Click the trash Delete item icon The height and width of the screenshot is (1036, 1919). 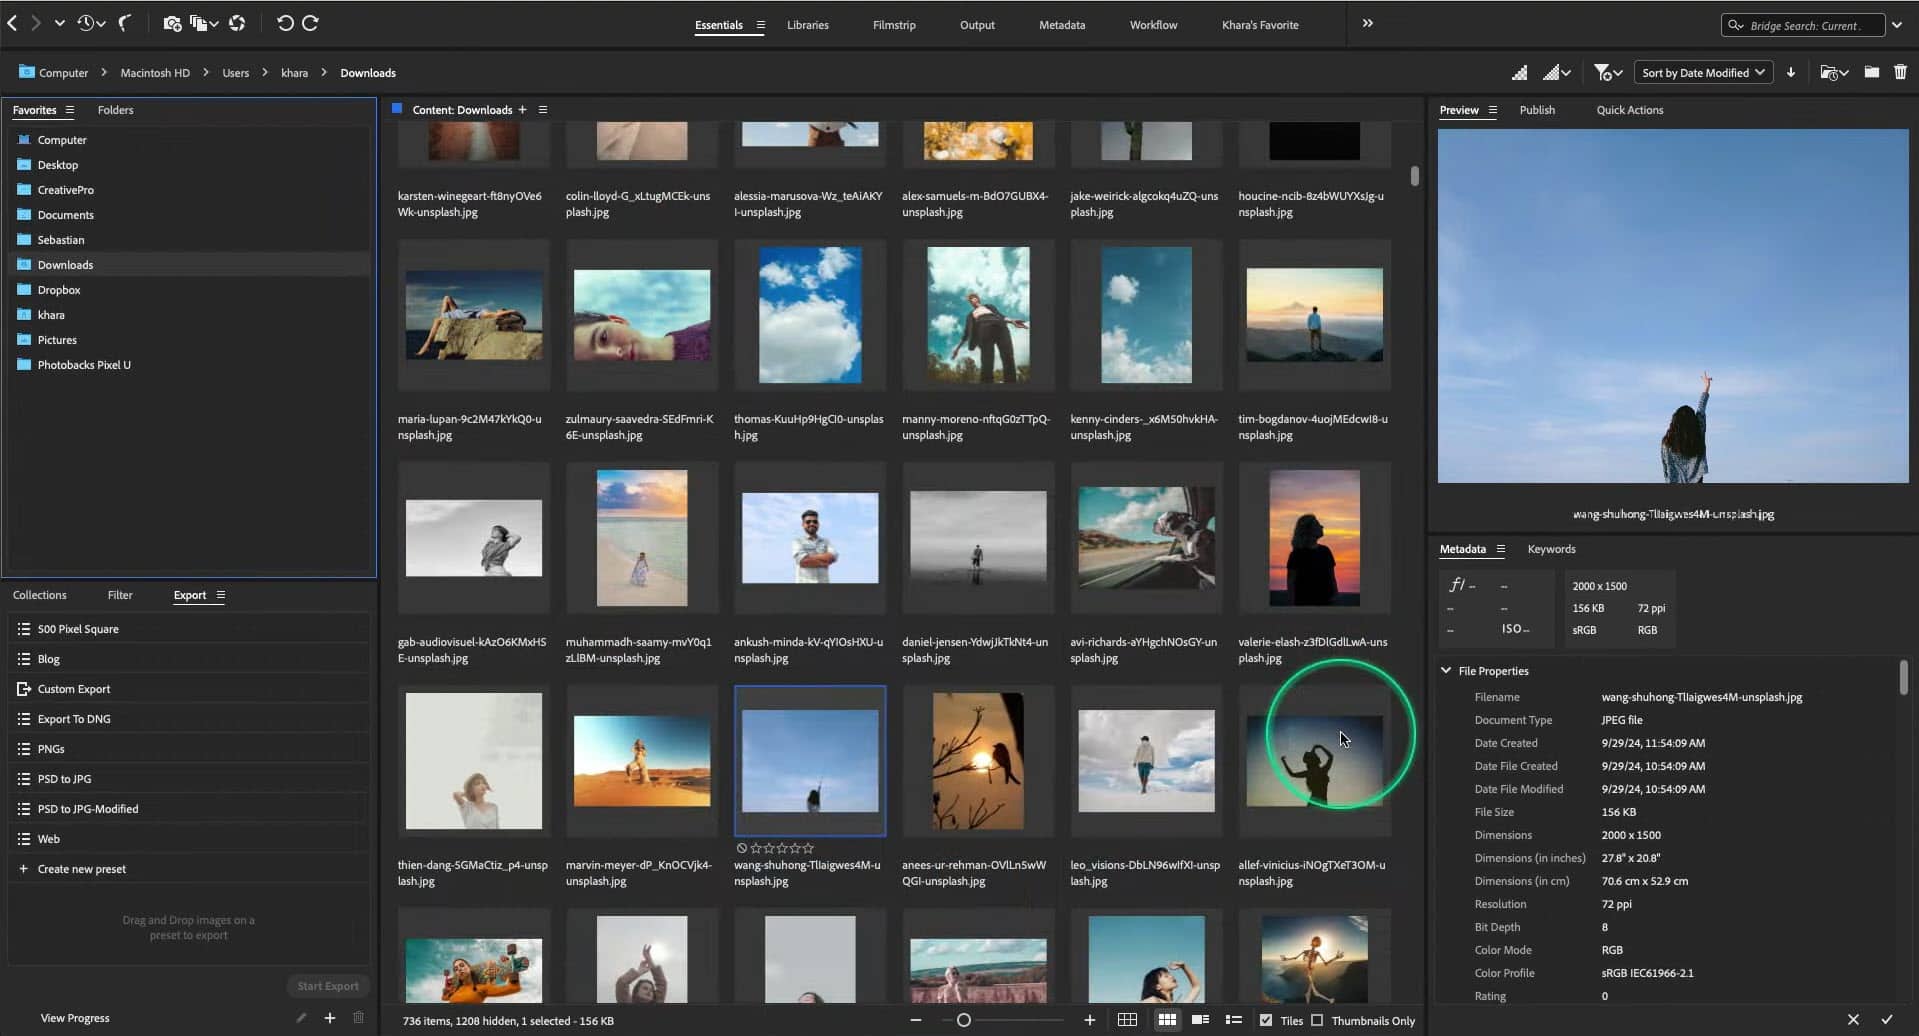point(1900,72)
